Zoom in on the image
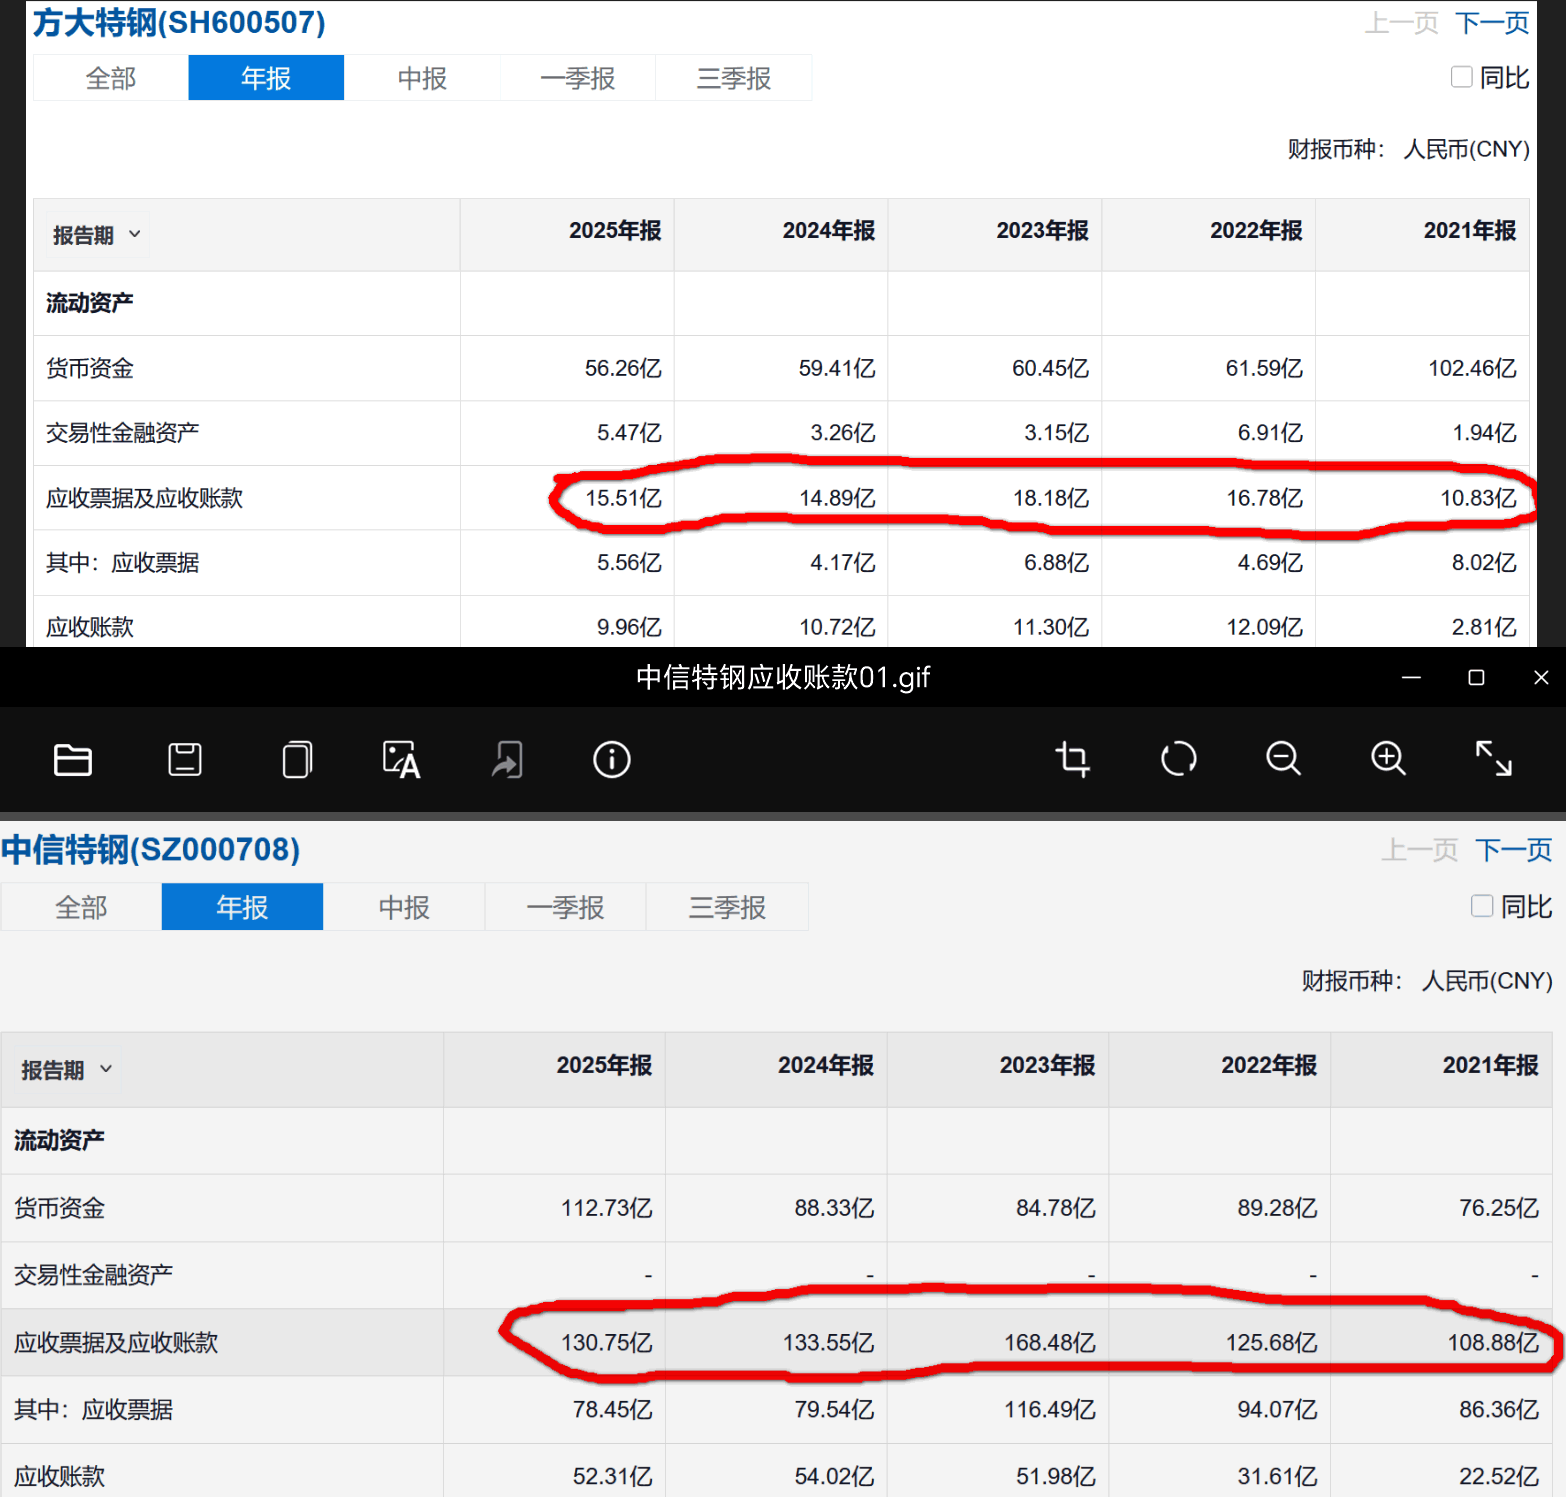The height and width of the screenshot is (1497, 1566). point(1388,759)
